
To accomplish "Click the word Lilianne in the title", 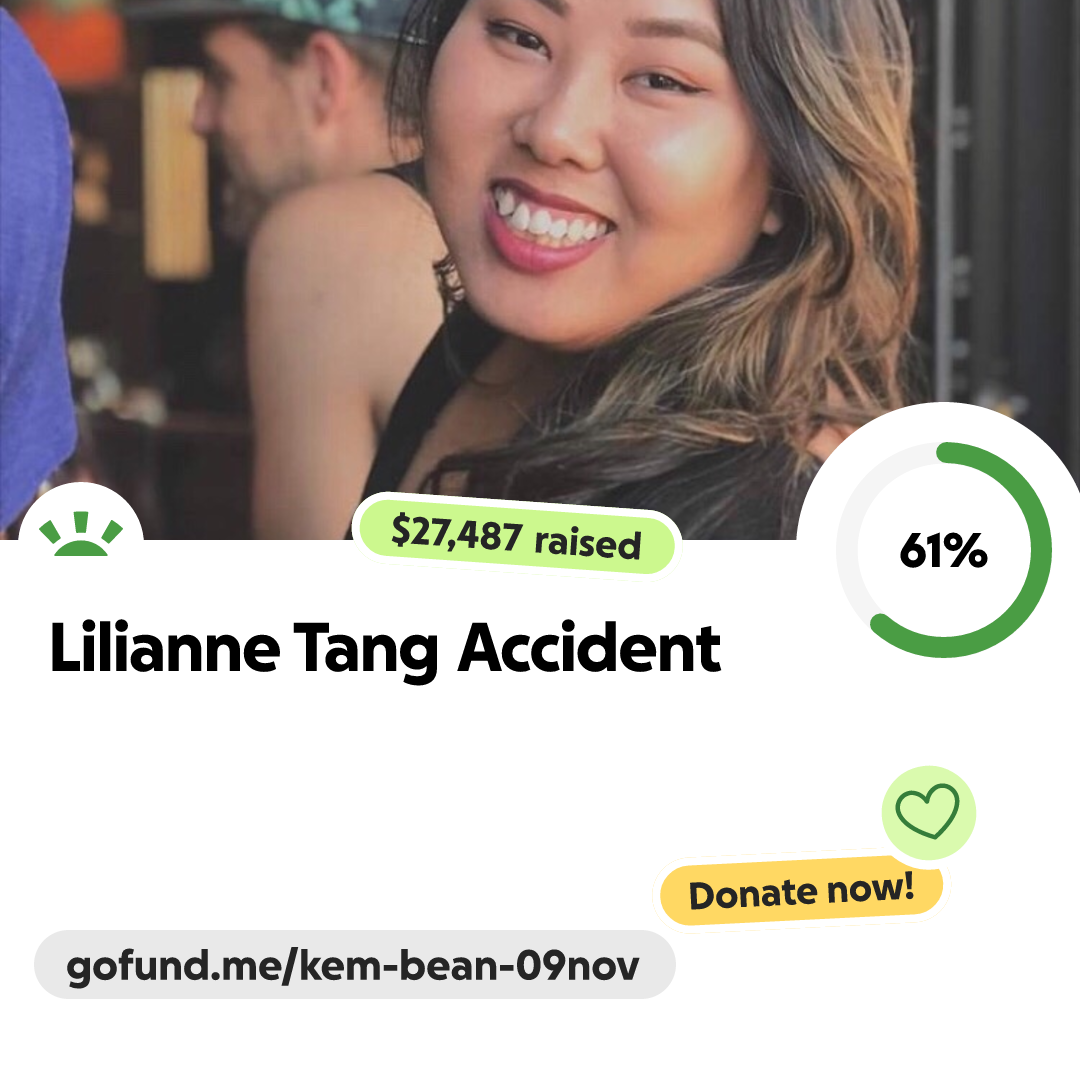I will [x=165, y=647].
